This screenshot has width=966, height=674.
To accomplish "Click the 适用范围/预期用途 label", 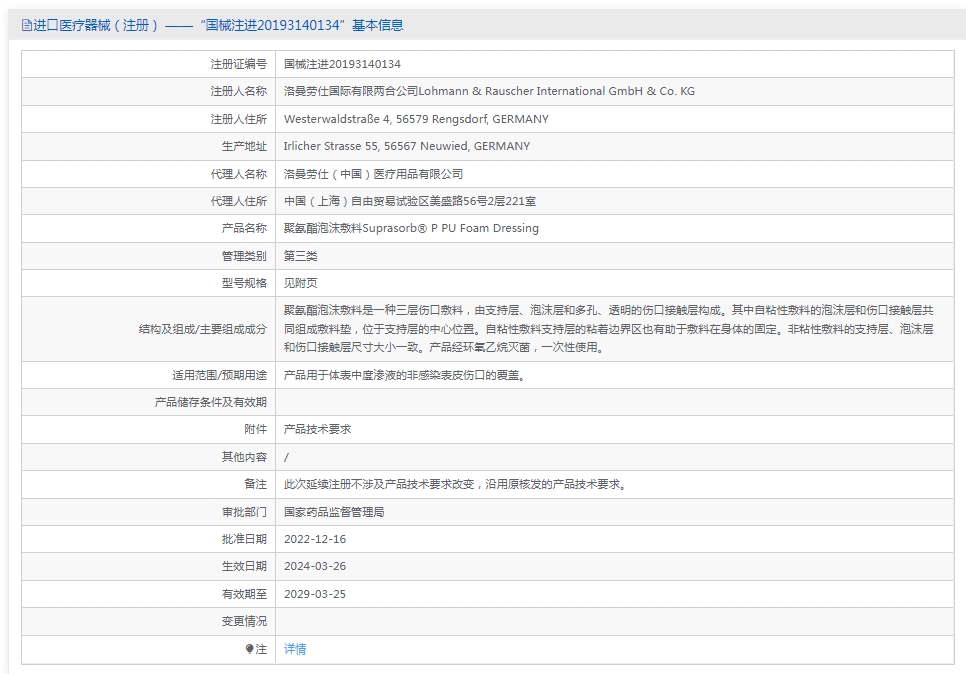I will pos(219,375).
